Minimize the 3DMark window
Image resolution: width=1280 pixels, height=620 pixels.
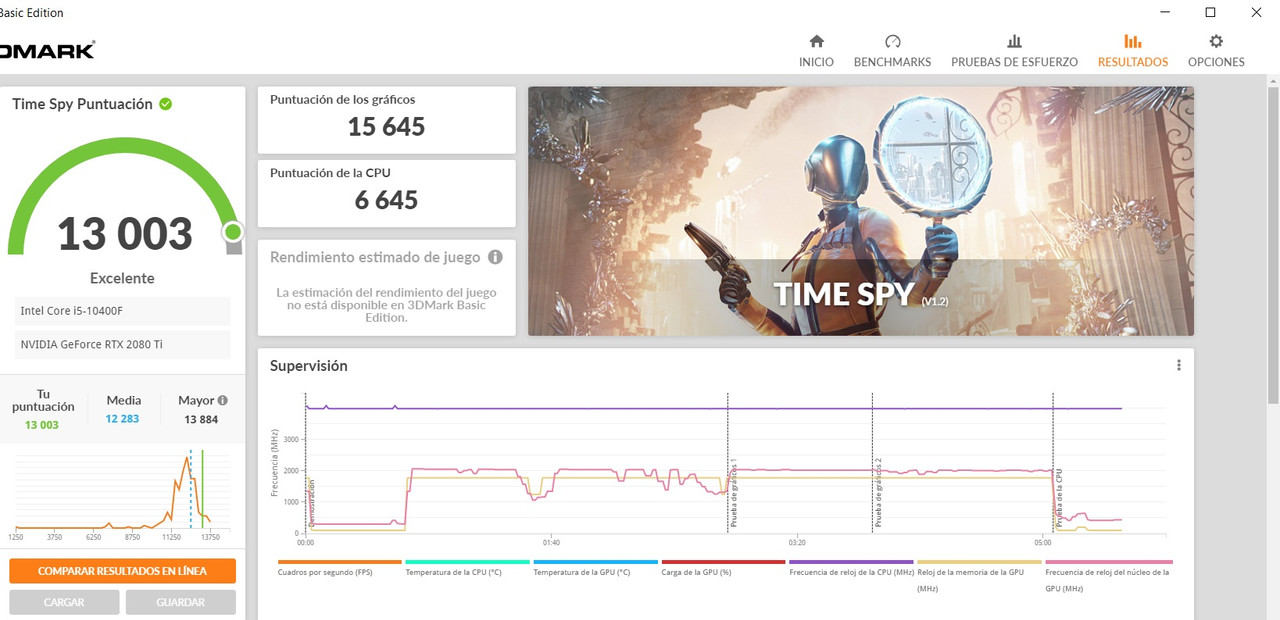1166,12
